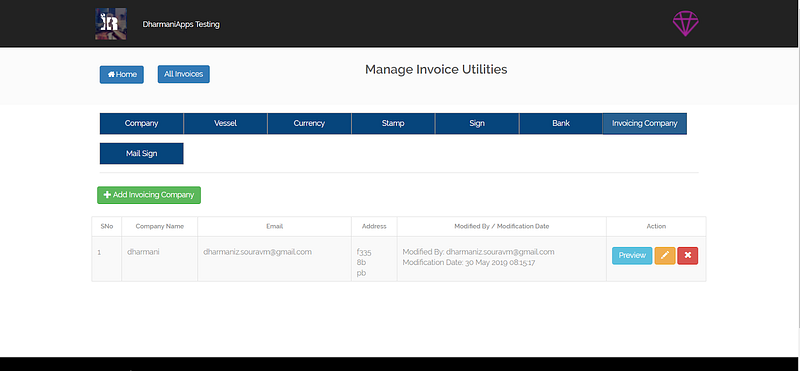Switch to the Stamp tab
800x371 pixels.
tap(393, 123)
